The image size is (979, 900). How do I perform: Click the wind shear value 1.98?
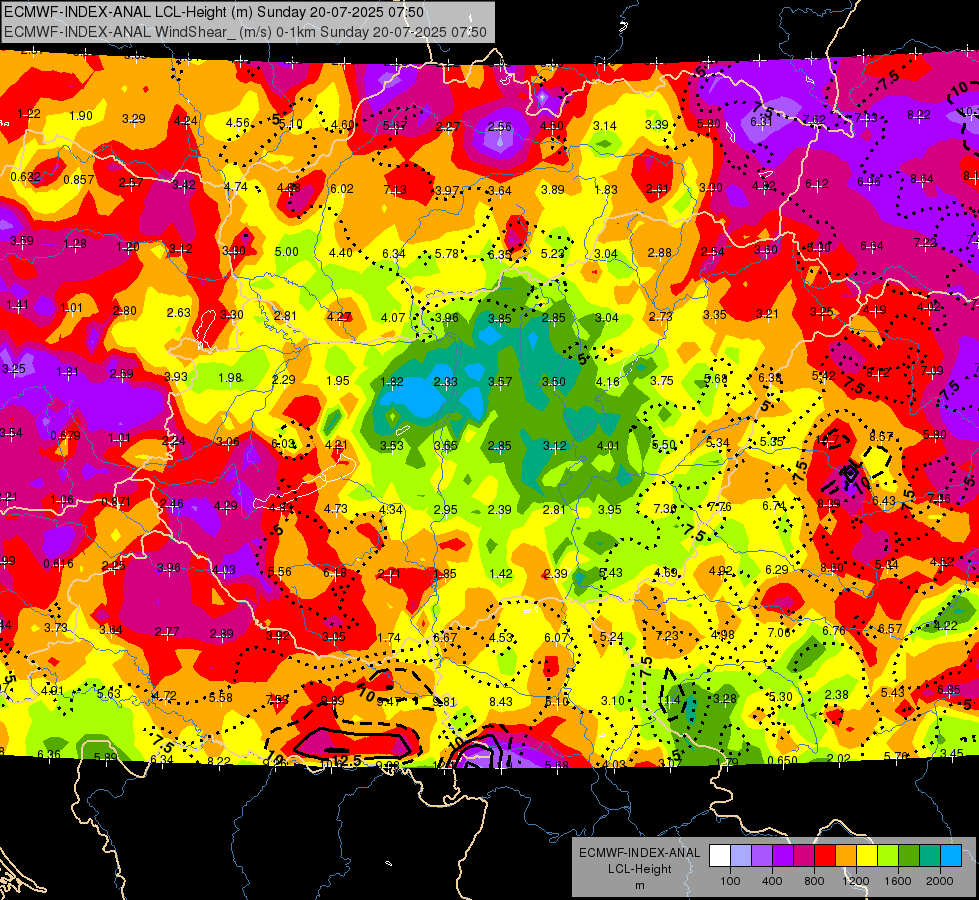coord(230,378)
